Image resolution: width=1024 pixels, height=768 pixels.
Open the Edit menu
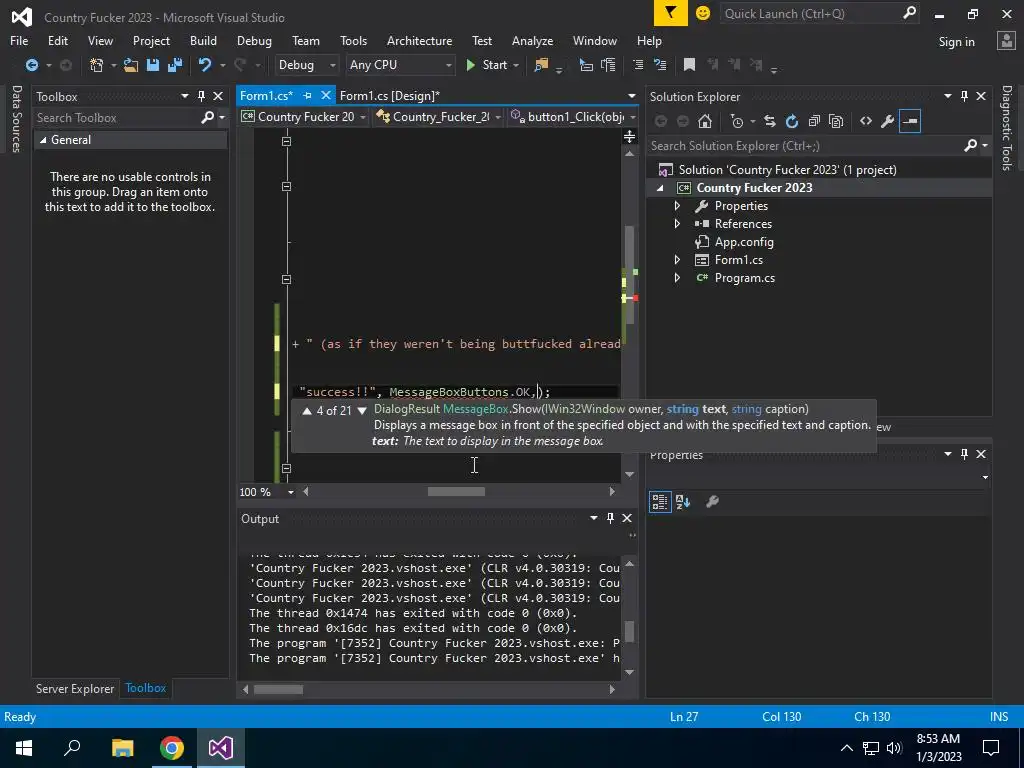[57, 40]
